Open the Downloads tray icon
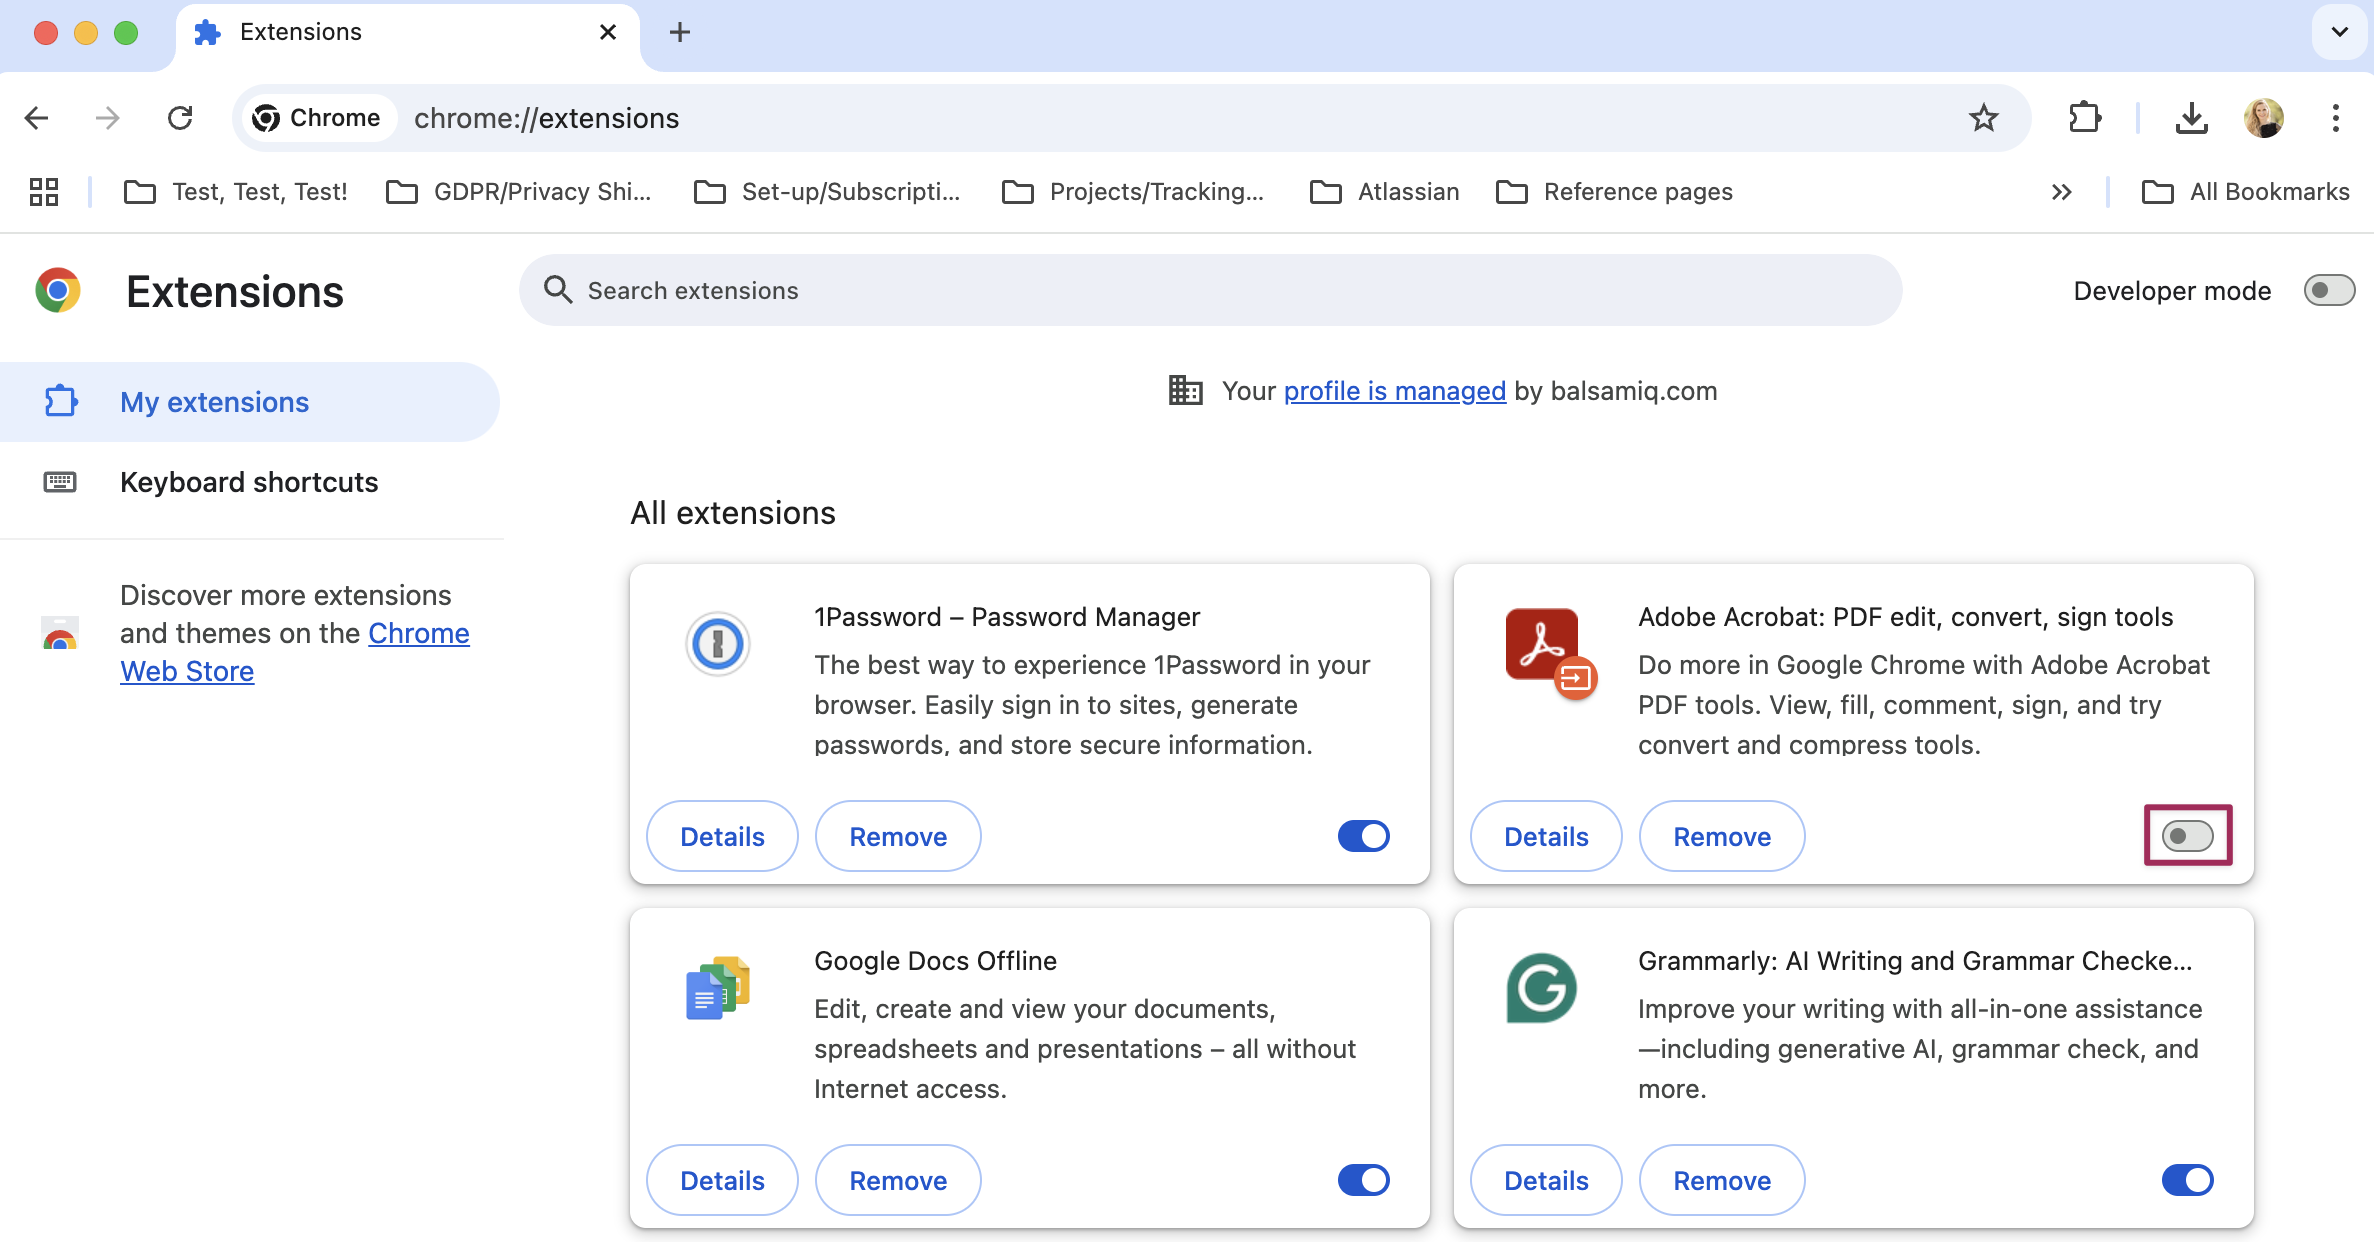 [2191, 118]
